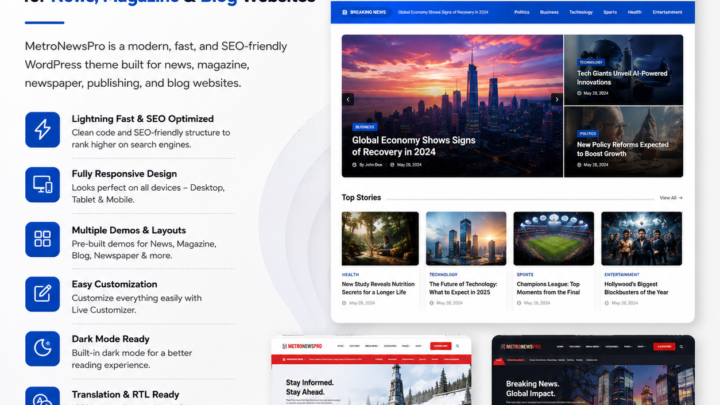Click the Dark Mode Ready moon icon
Screen dimensions: 720x405
pyautogui.click(x=42, y=349)
